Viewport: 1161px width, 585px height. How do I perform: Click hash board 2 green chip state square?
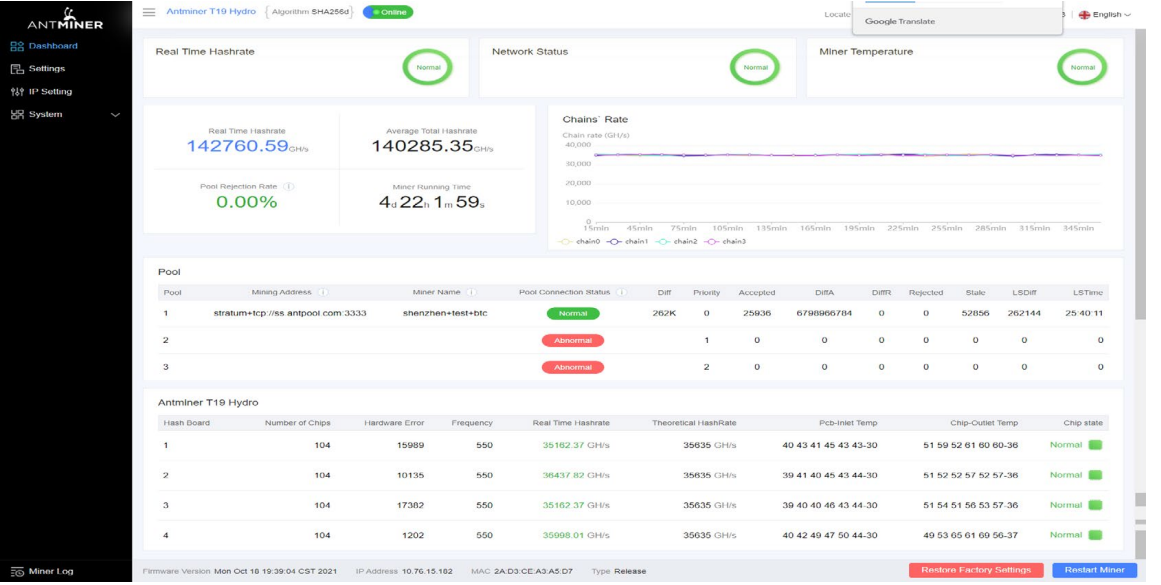1095,475
